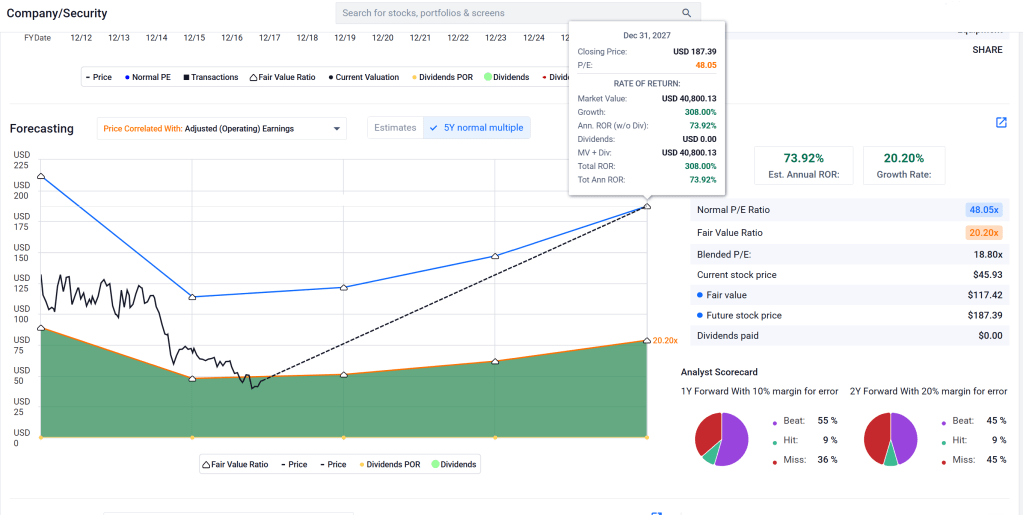The width and height of the screenshot is (1023, 515).
Task: Click the blue dot beside Future stock price
Action: pos(701,315)
